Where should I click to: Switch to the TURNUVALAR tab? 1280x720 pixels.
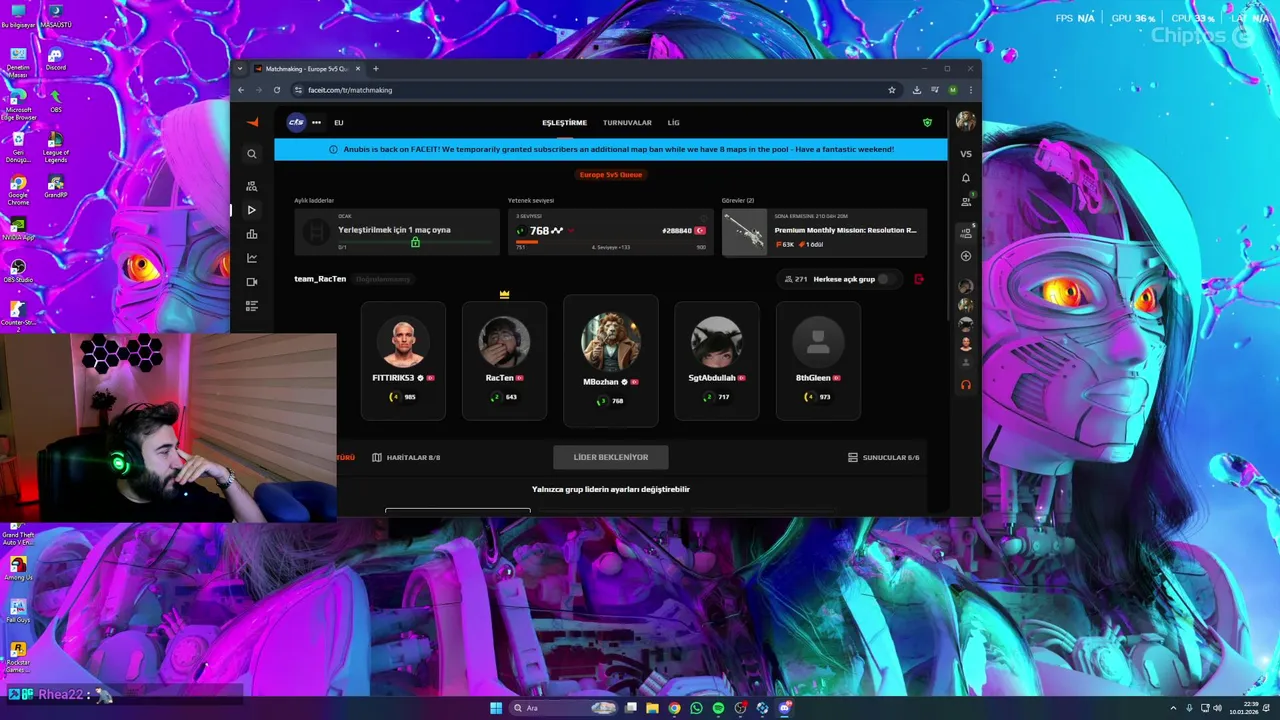pos(627,122)
